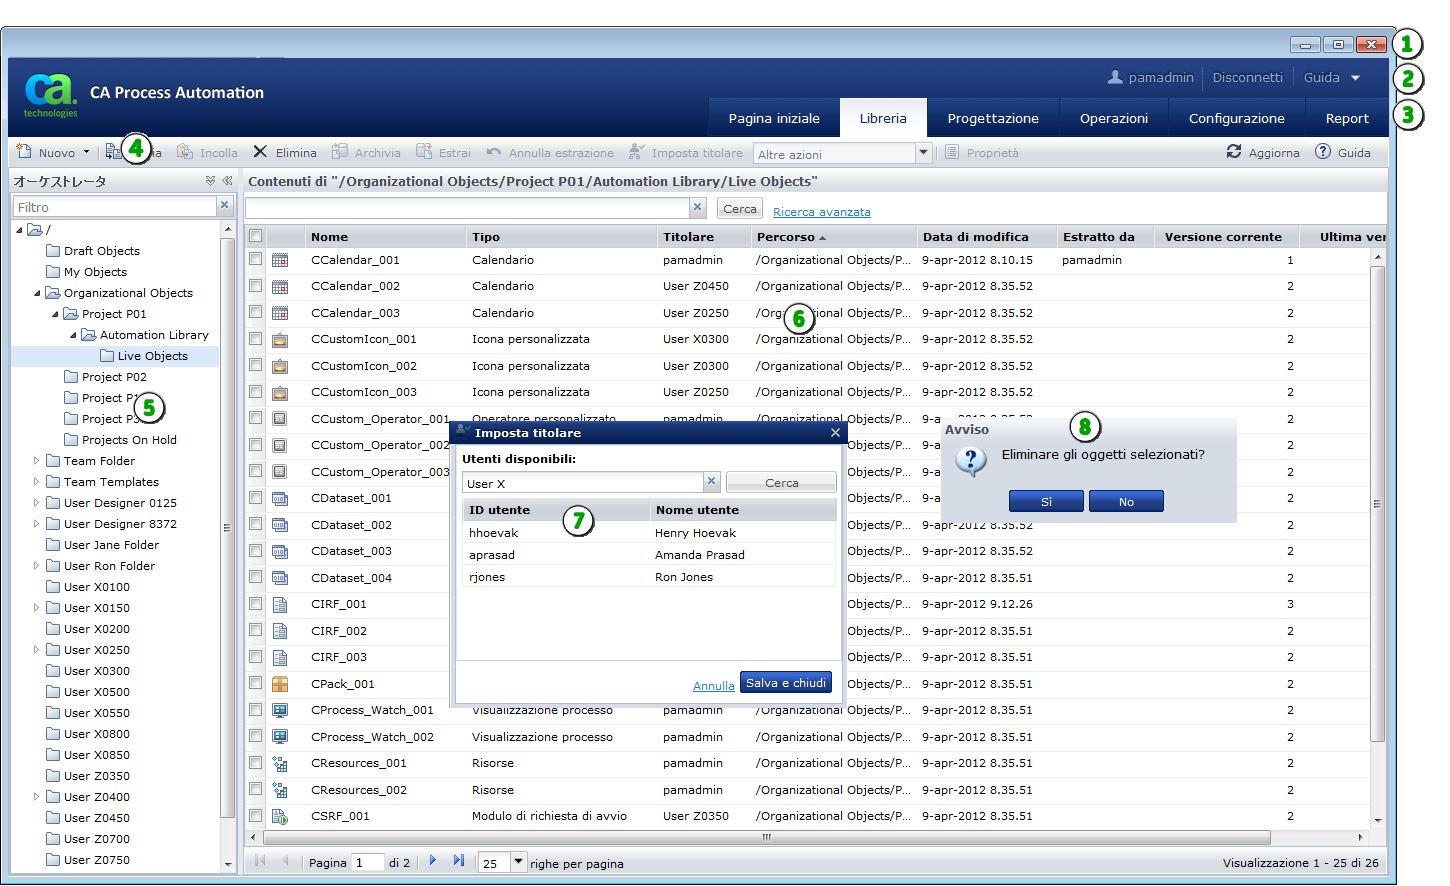Click the User X search input field
Viewport: 1450px width, 886px height.
pos(582,483)
